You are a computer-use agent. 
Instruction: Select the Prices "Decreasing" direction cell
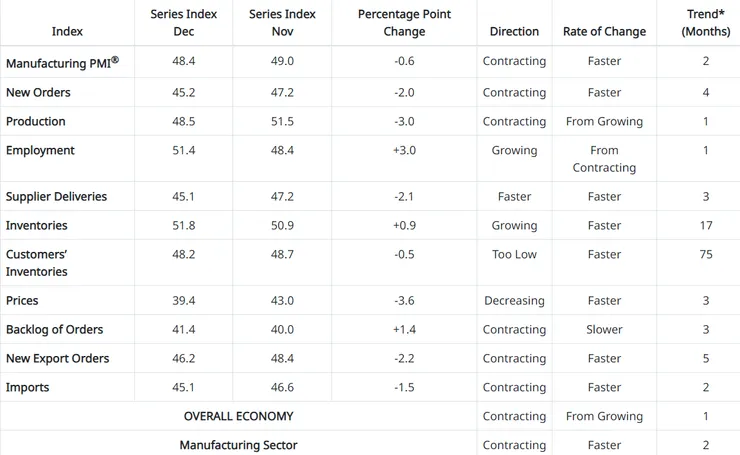(x=514, y=301)
